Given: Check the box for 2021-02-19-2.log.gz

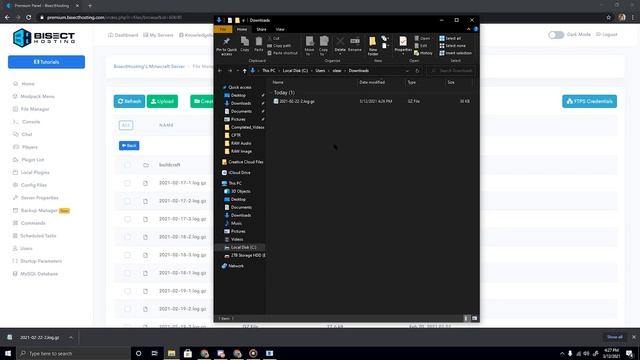Looking at the screenshot, I should (127, 309).
